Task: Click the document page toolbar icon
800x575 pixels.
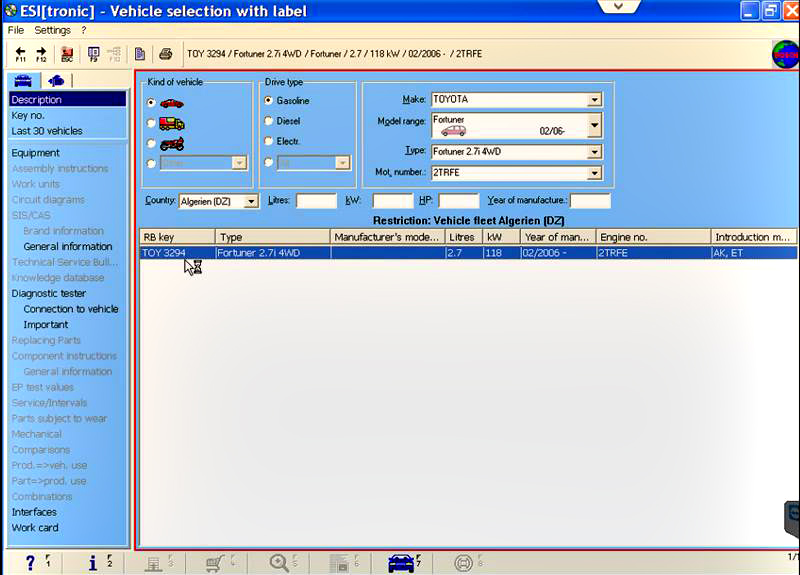Action: pos(140,54)
